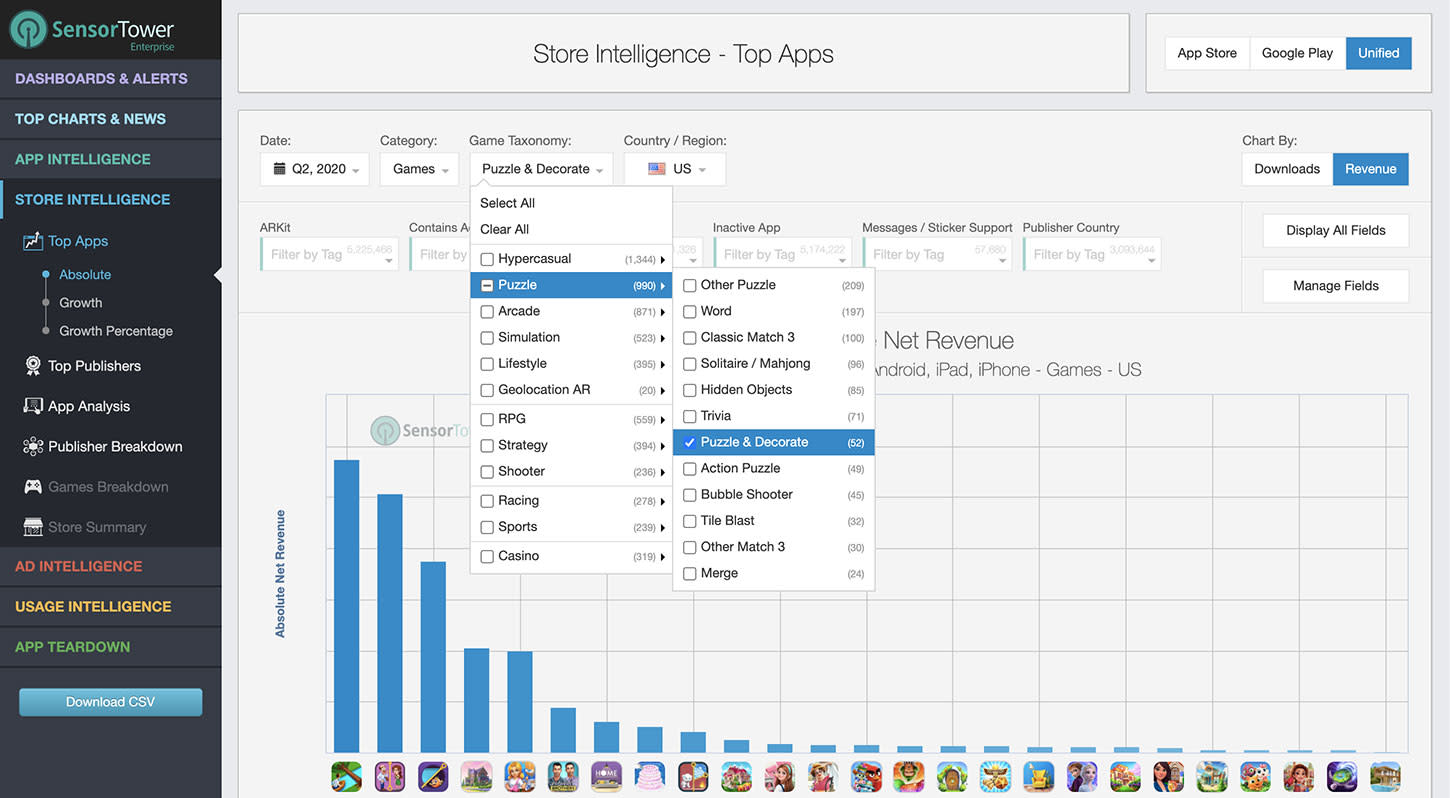Click the tallest blue revenue bar
1450x798 pixels.
(346, 600)
